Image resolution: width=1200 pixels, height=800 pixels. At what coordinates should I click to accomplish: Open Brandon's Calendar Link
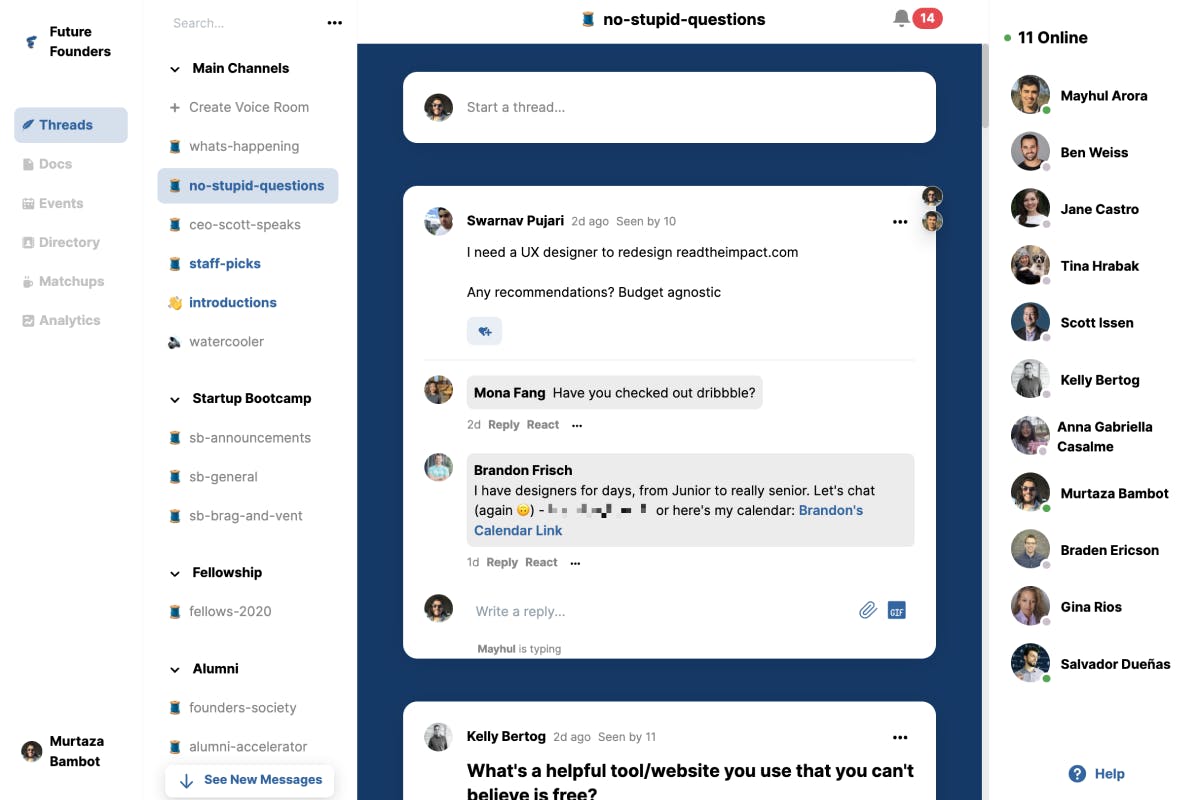(x=668, y=520)
